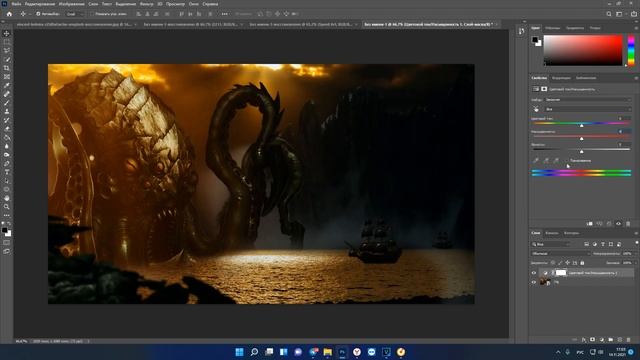Open Windows Start button
Image resolution: width=640 pixels, height=360 pixels.
(x=240, y=352)
